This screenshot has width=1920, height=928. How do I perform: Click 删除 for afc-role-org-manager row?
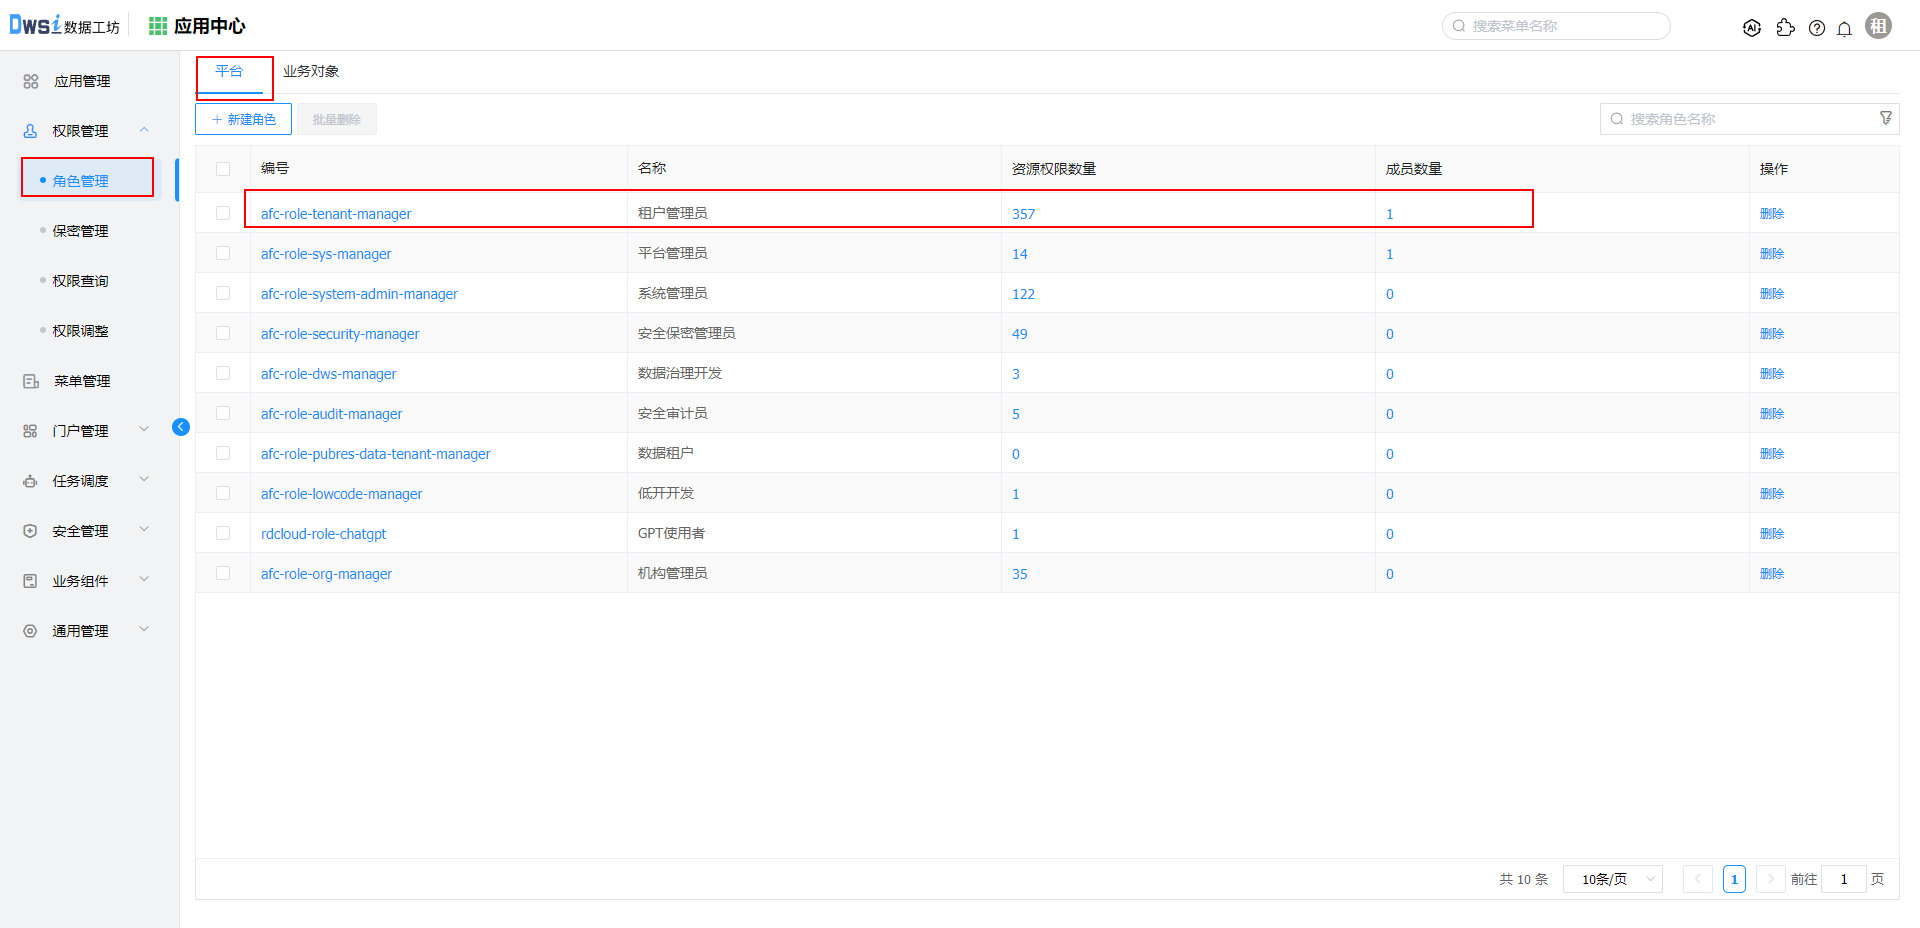[x=1771, y=573]
